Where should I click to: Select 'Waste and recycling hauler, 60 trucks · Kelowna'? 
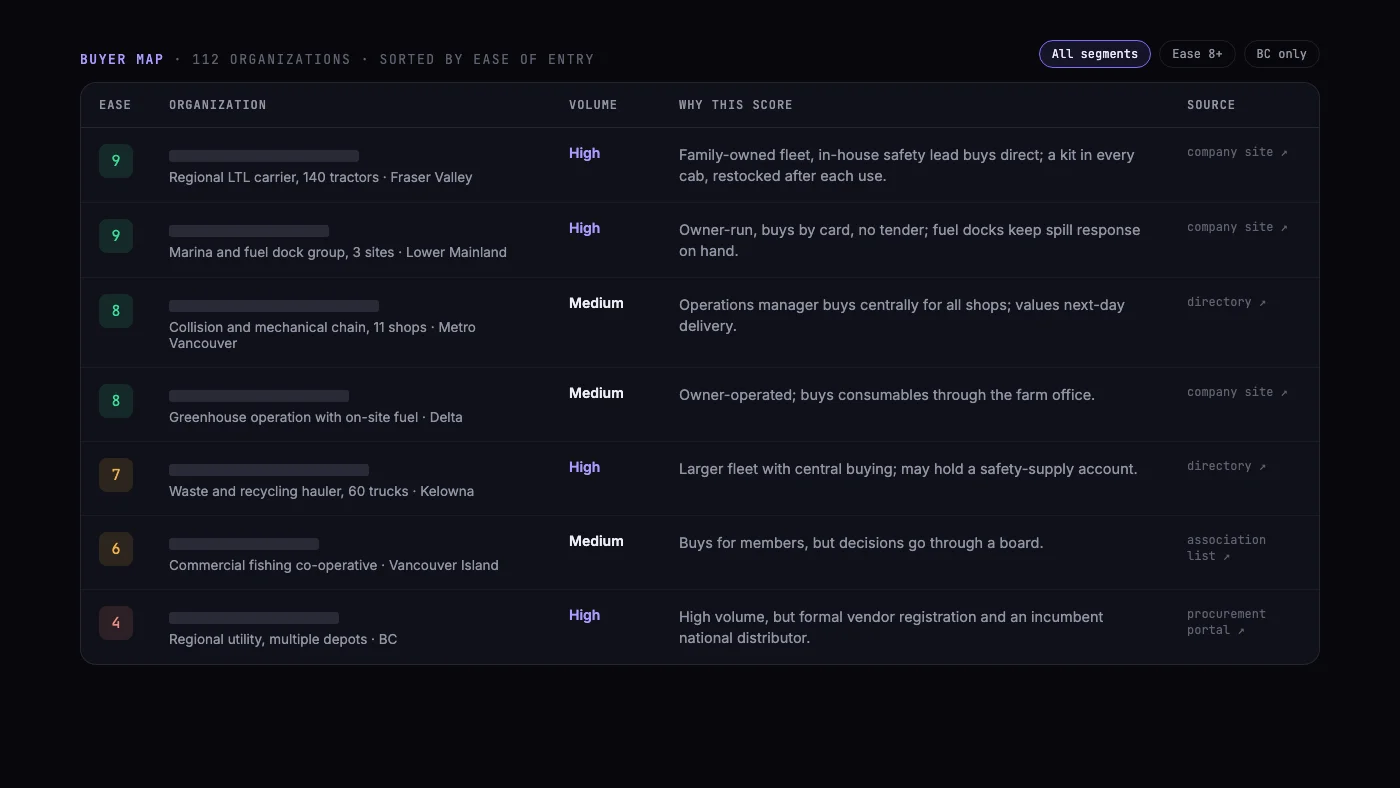coord(322,491)
